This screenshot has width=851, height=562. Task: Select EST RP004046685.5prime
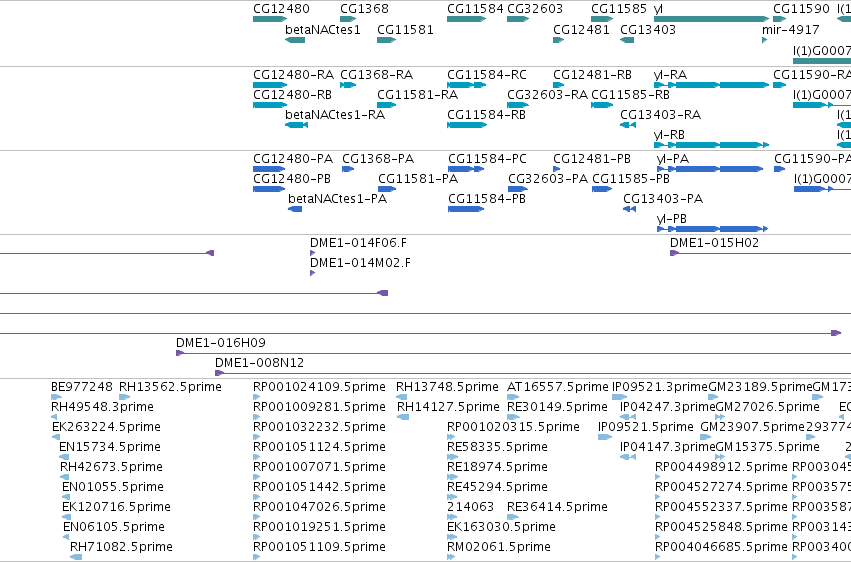(658, 557)
